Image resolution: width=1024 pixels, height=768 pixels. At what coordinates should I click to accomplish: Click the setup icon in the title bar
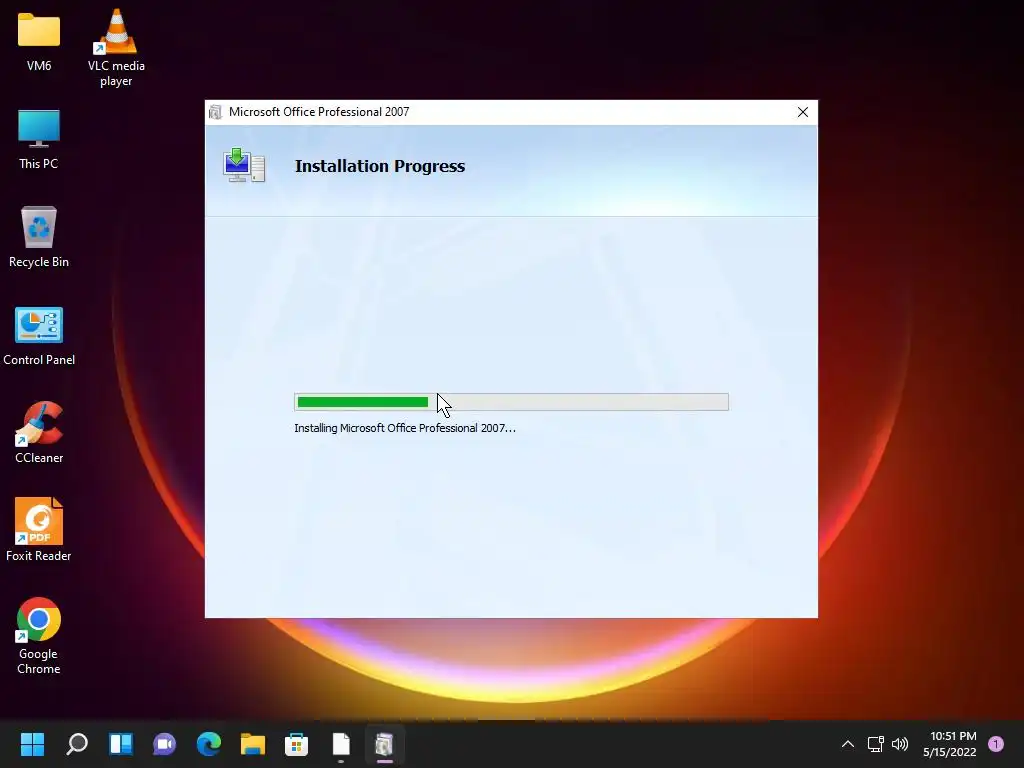[x=216, y=112]
